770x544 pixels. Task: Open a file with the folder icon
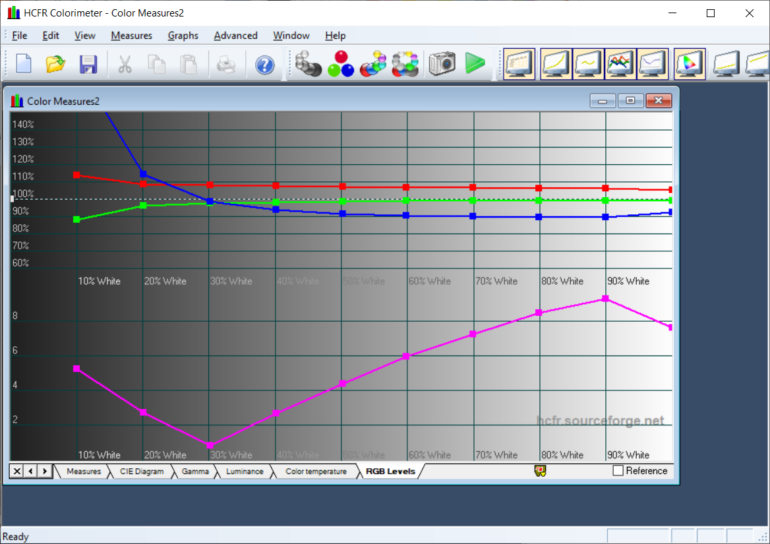[x=56, y=64]
